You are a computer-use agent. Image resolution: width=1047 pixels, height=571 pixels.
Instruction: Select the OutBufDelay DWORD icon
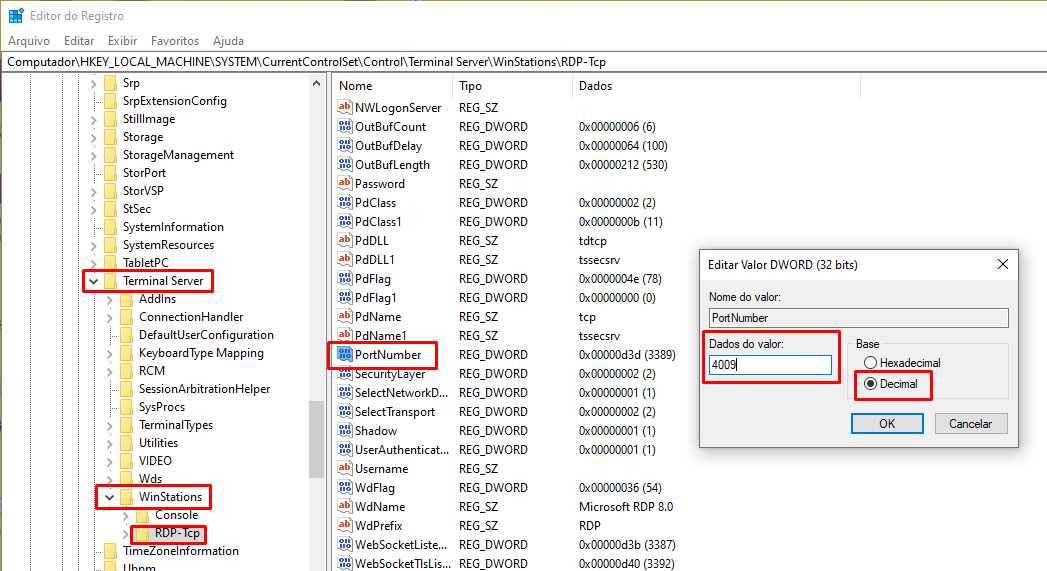[345, 145]
